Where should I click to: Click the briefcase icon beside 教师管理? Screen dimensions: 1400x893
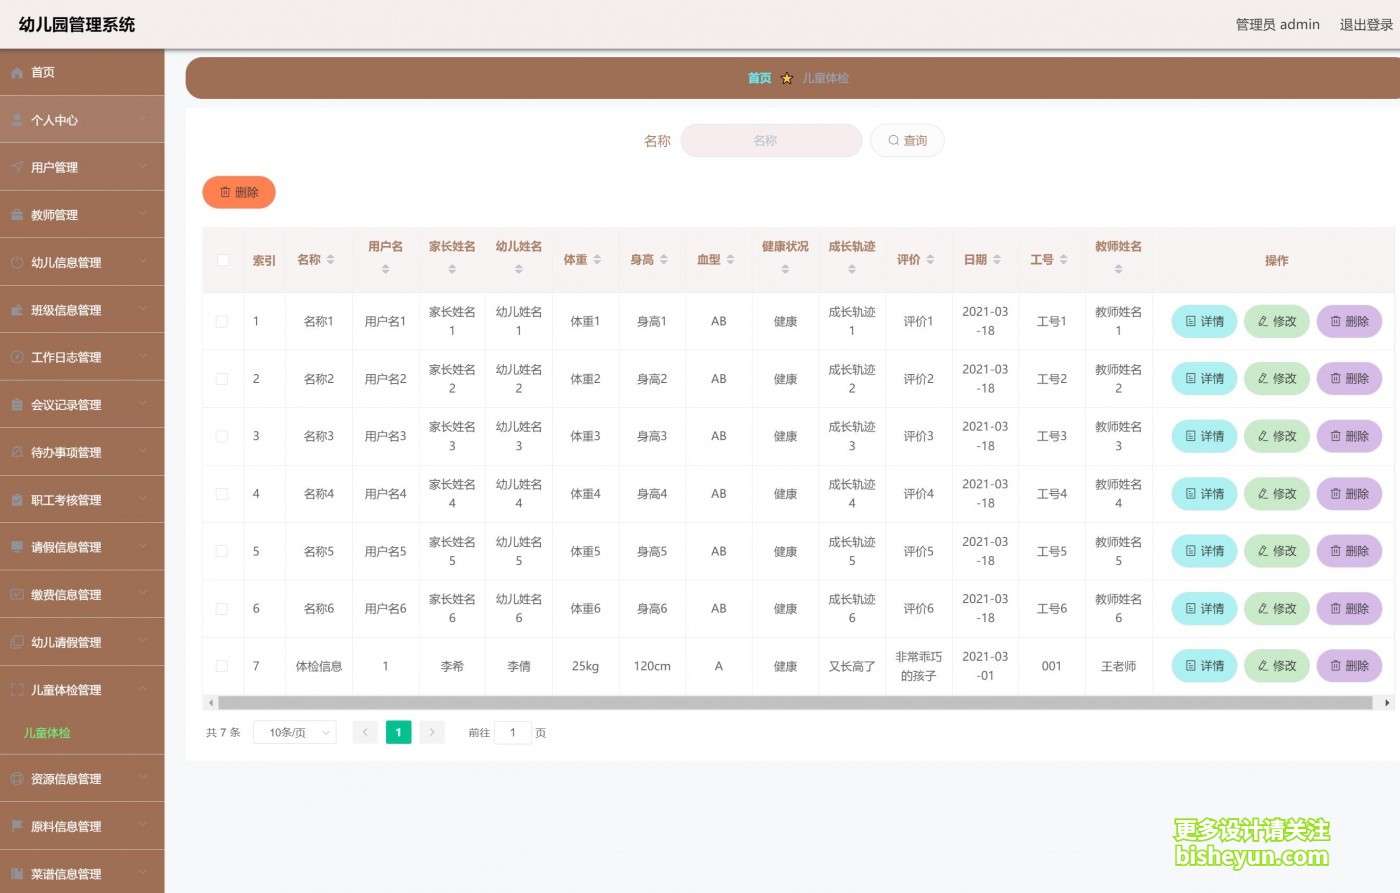point(17,215)
